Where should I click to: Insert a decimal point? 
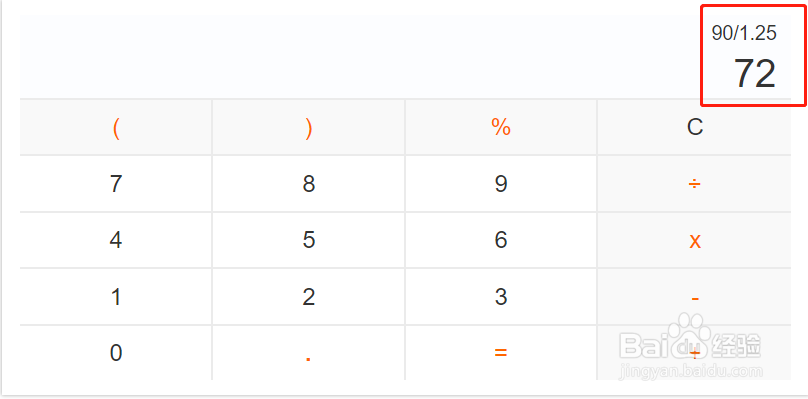pyautogui.click(x=309, y=353)
